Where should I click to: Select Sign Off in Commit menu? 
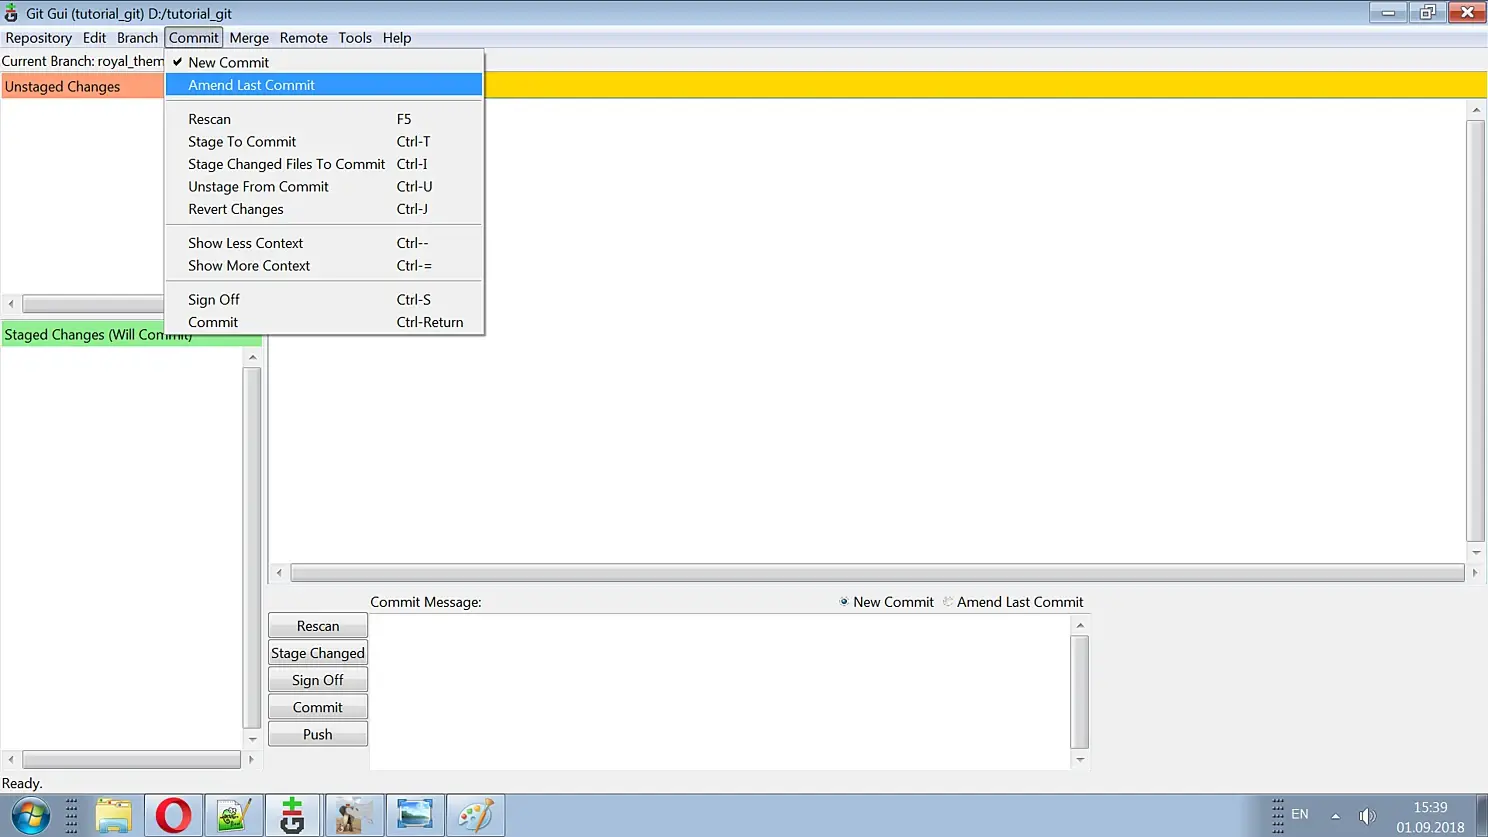[324, 300]
